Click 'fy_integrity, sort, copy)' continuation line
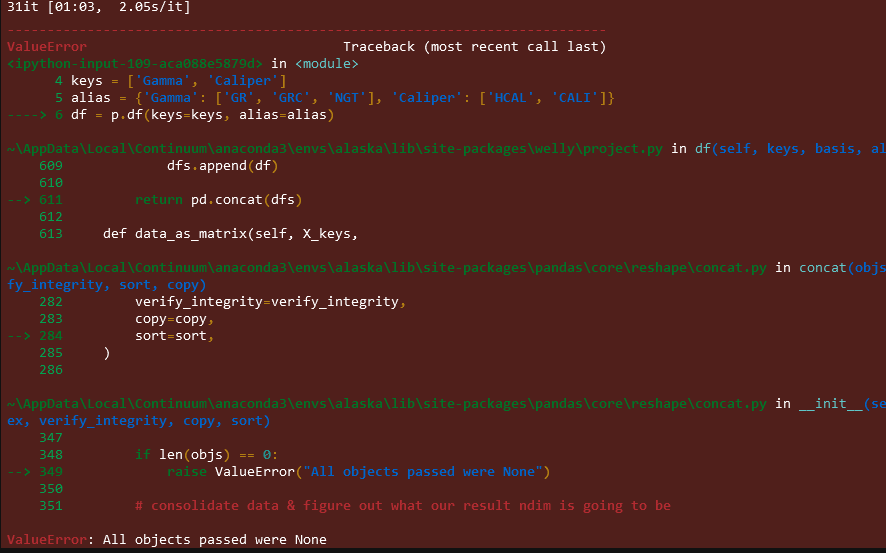The image size is (886, 553). tap(107, 285)
